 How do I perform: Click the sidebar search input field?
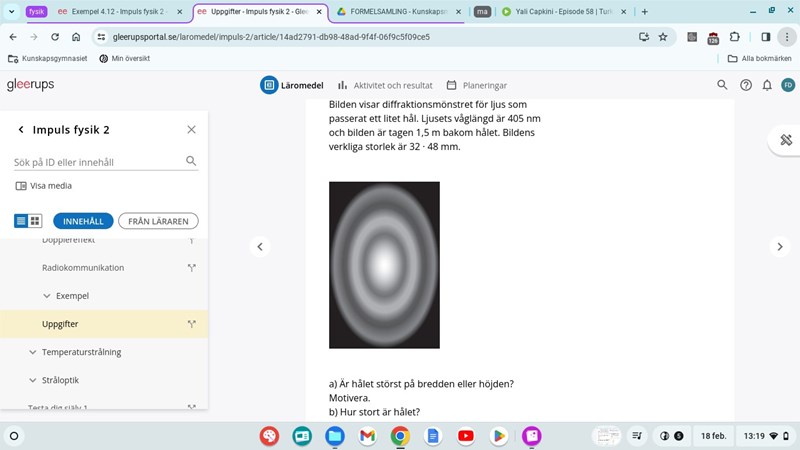coord(98,162)
